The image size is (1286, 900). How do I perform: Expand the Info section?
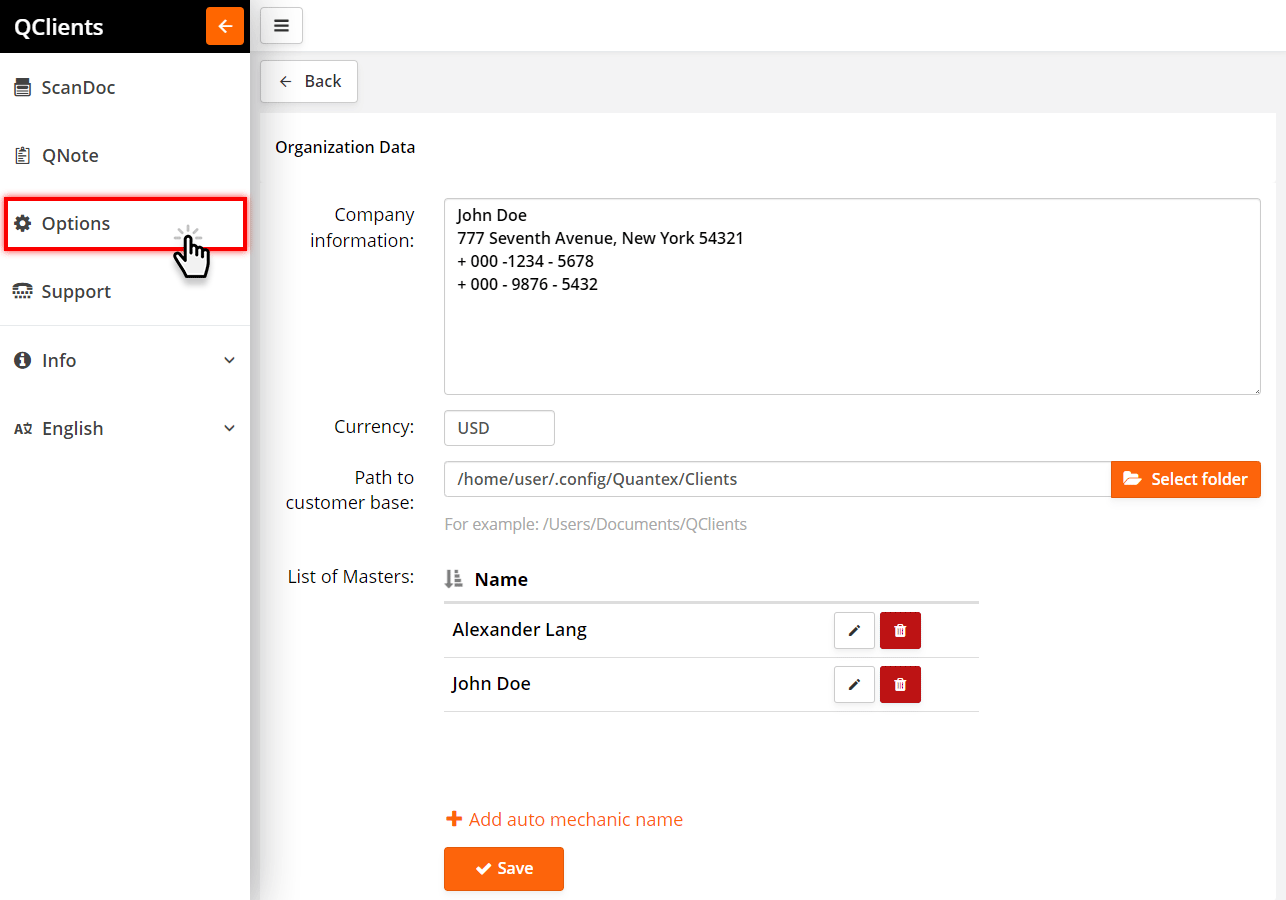(x=125, y=360)
